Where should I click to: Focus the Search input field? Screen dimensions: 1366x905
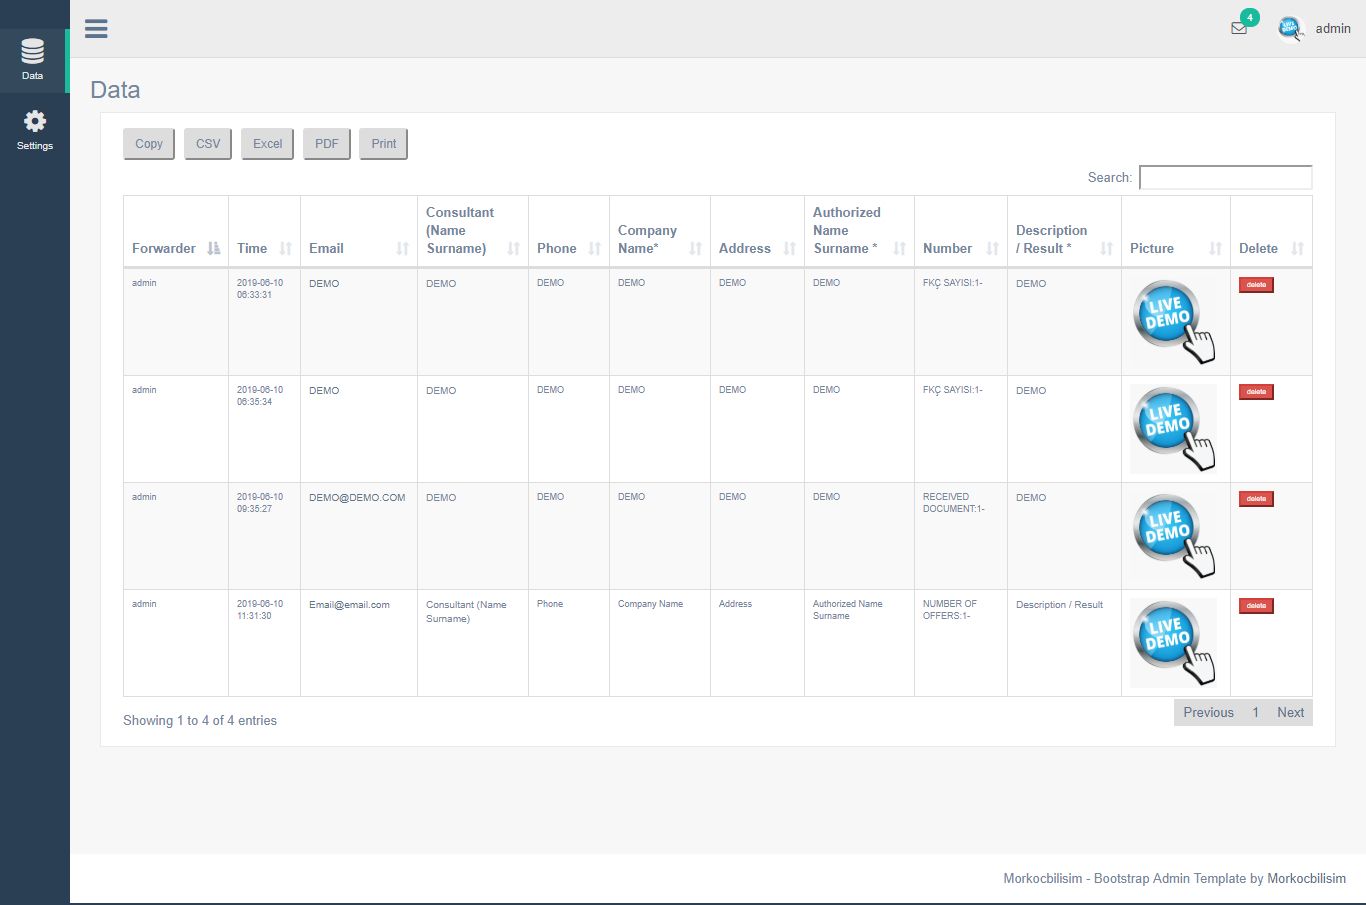coord(1225,177)
